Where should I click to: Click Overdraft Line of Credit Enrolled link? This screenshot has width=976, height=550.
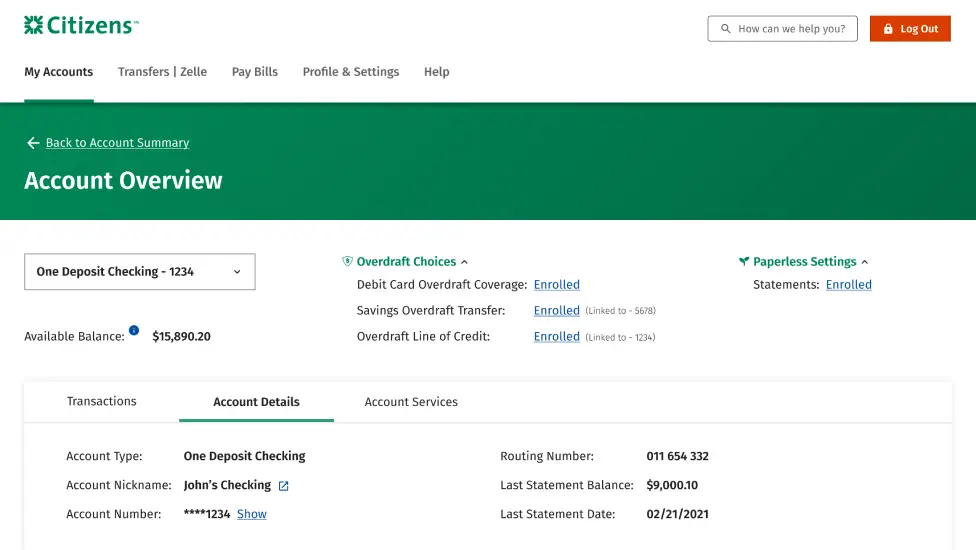tap(556, 337)
